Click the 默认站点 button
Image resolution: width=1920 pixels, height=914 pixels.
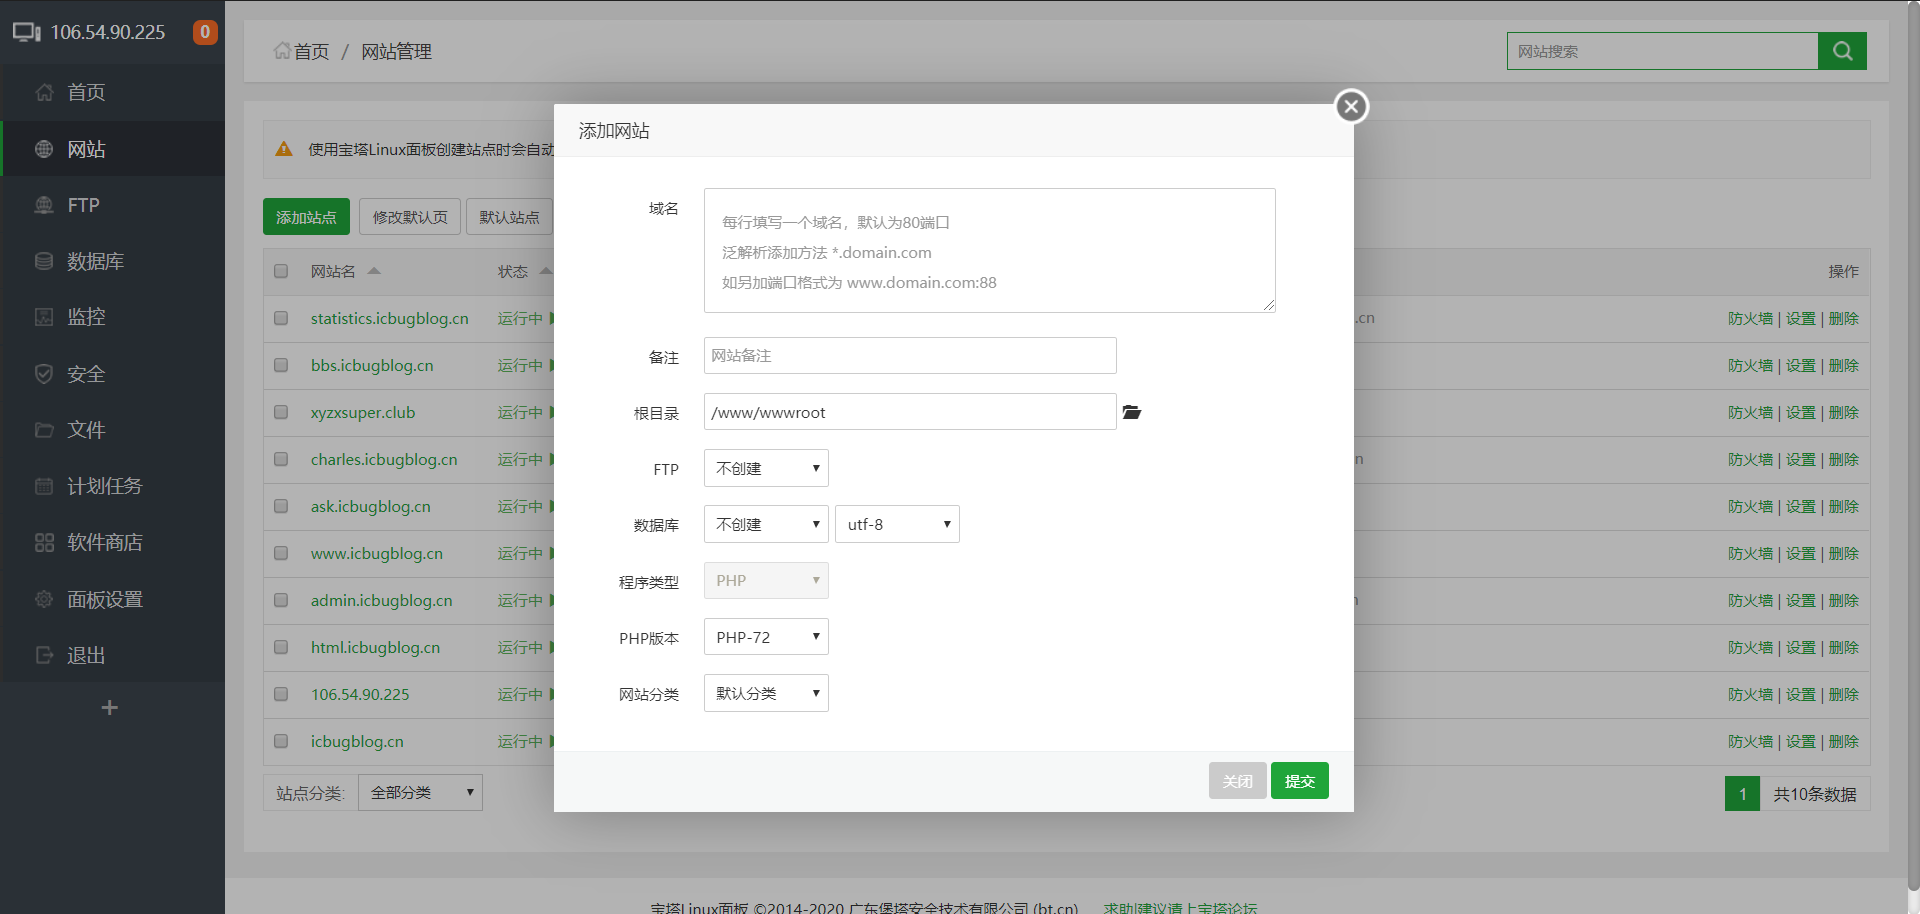(509, 217)
